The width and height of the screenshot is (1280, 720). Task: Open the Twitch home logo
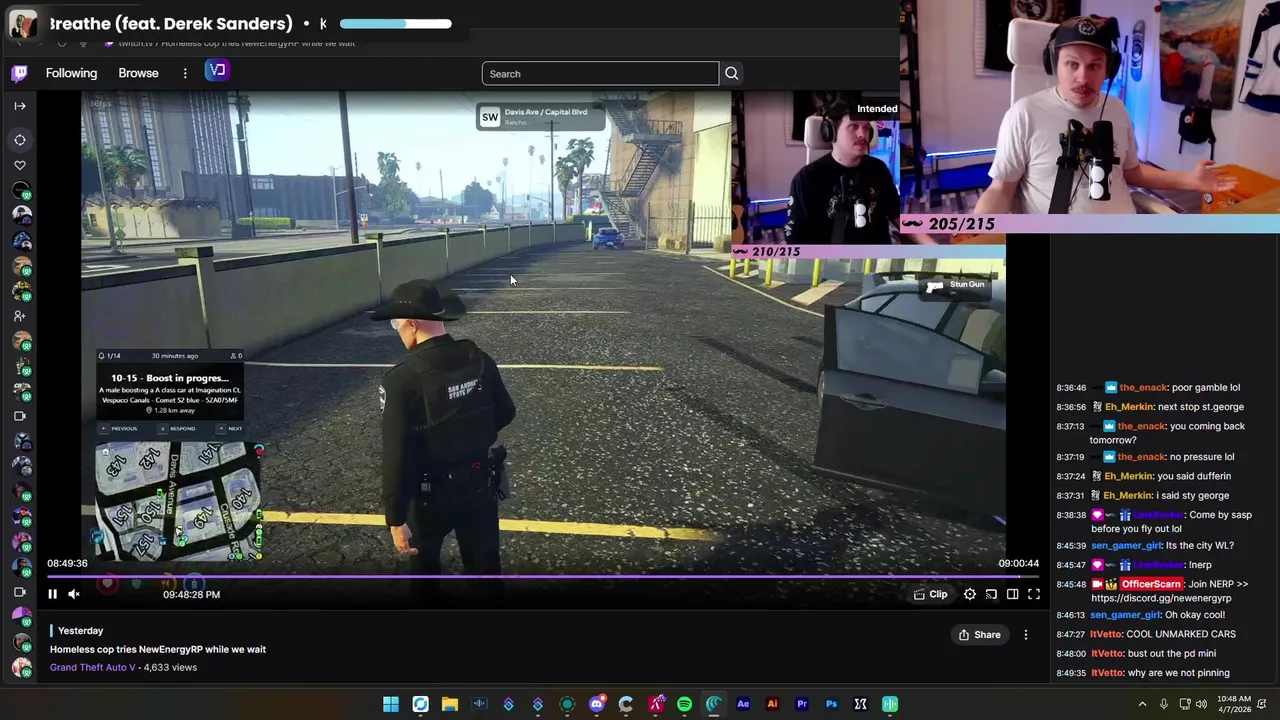pos(19,73)
